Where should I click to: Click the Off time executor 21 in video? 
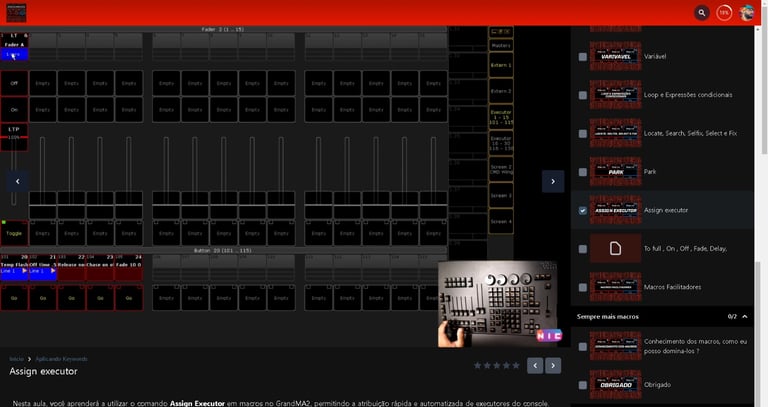coord(43,267)
